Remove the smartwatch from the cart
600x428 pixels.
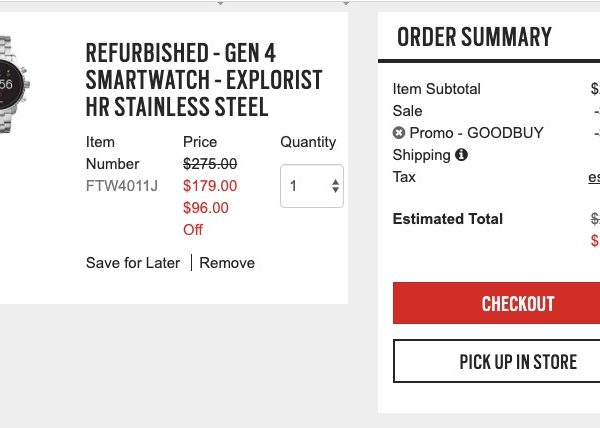[227, 263]
